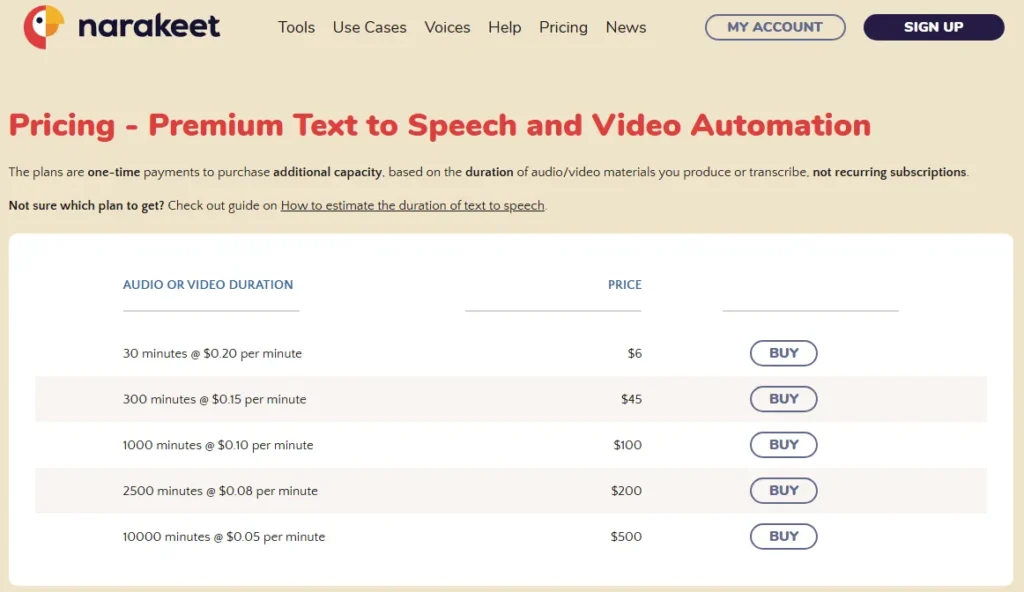Click the $200 price value
The image size is (1024, 592).
pyautogui.click(x=626, y=491)
